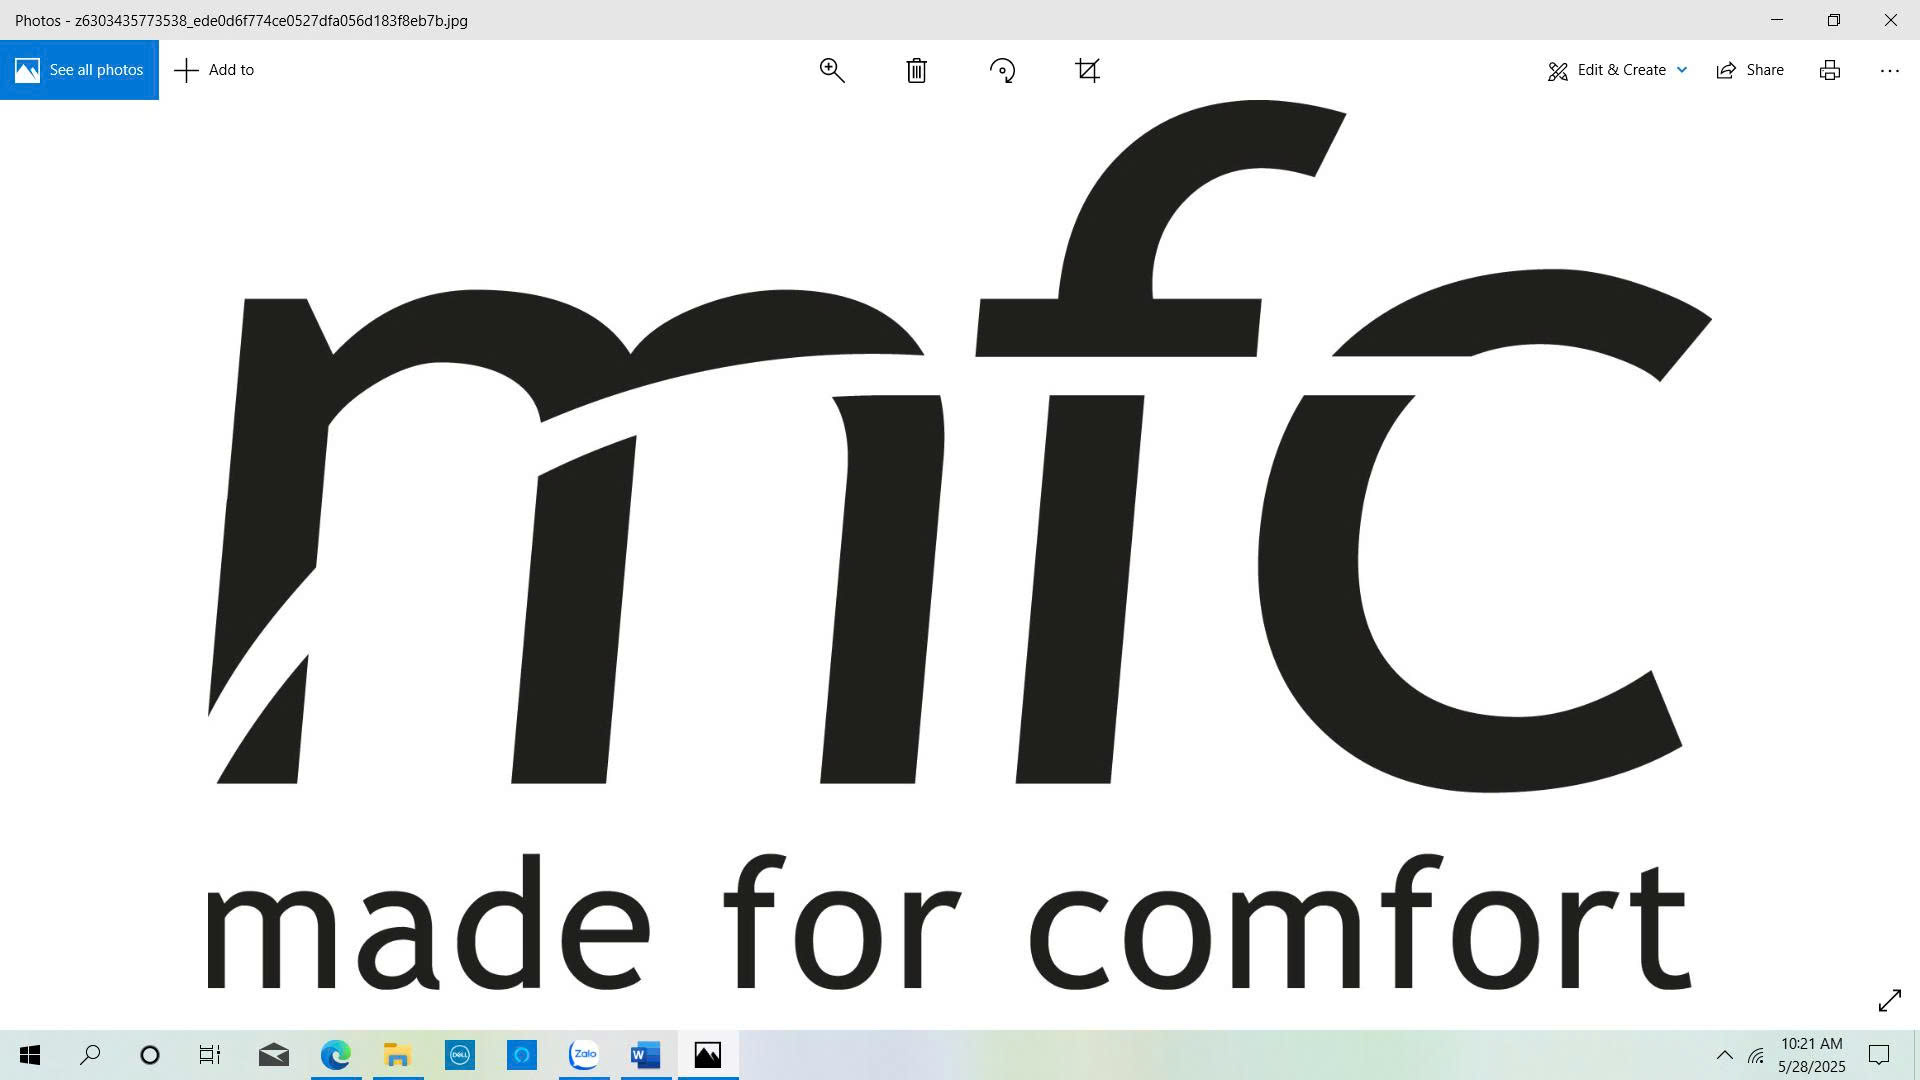Screen dimensions: 1920x1080
Task: Switch to Microsoft Edge in the taskbar
Action: (x=335, y=1055)
